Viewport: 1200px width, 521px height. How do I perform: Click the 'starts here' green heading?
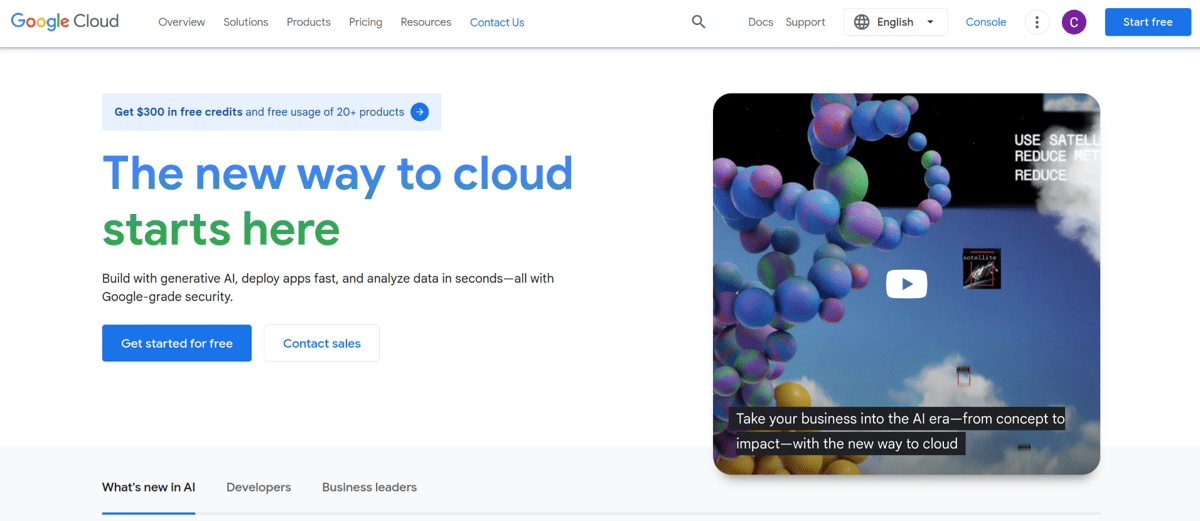click(221, 229)
